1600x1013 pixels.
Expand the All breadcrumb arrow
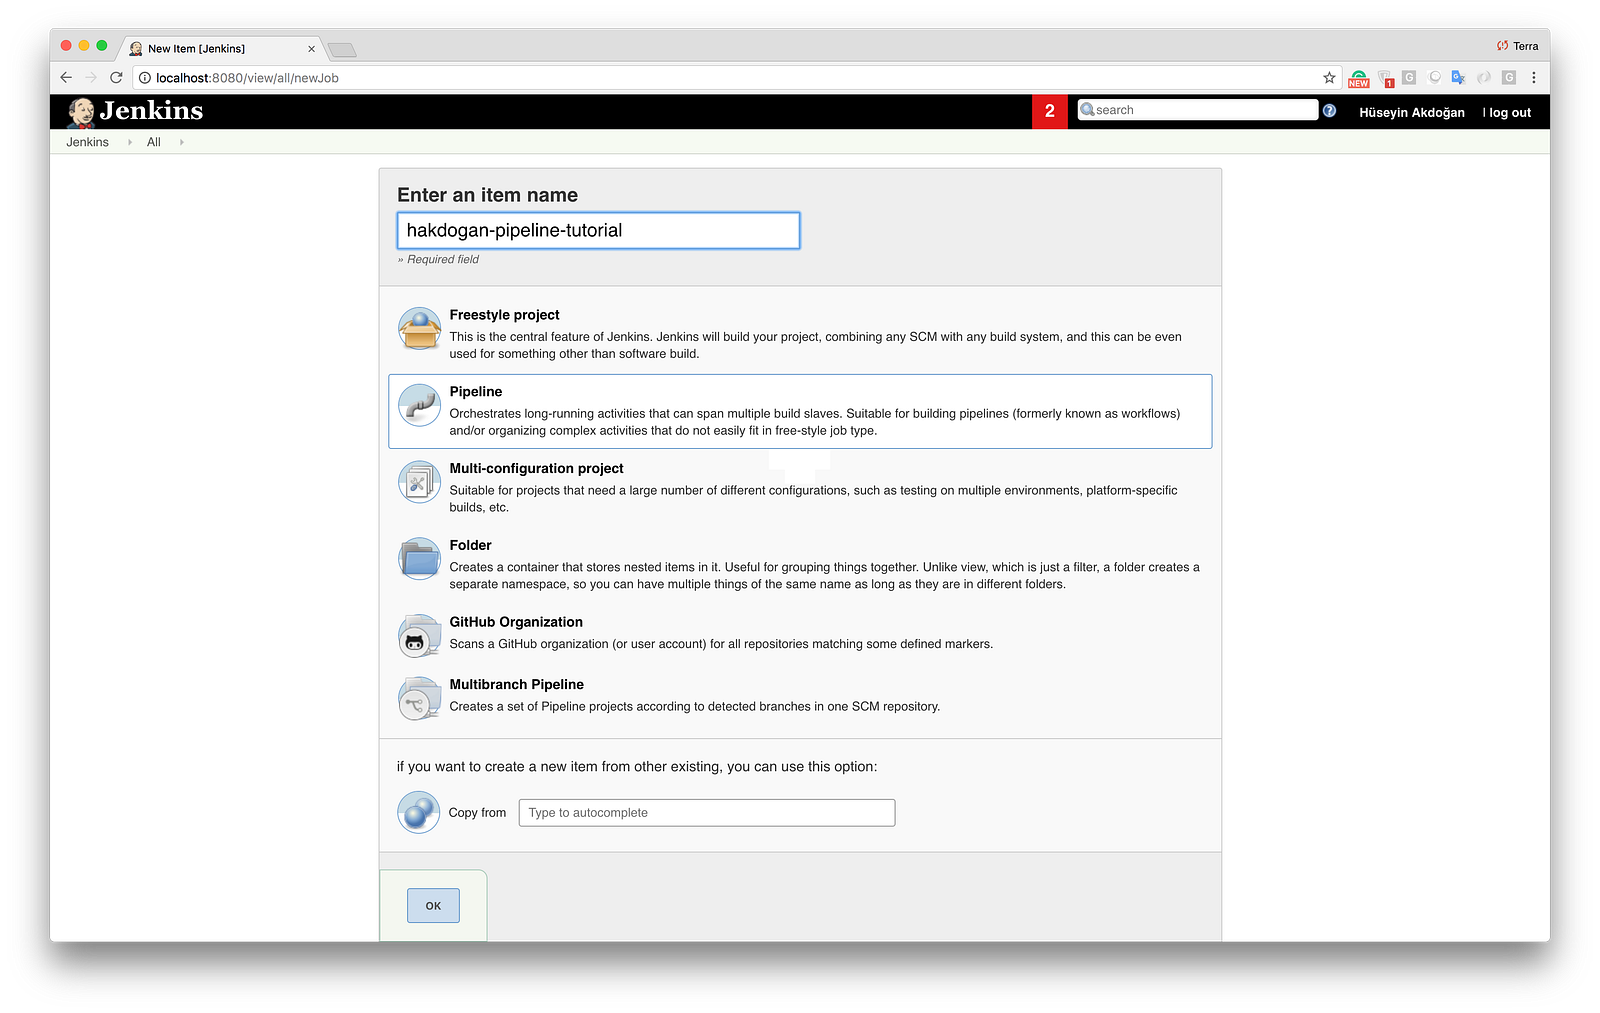pyautogui.click(x=181, y=142)
